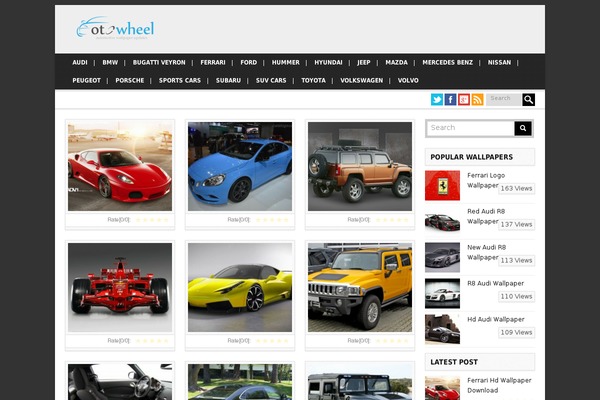The width and height of the screenshot is (600, 400).
Task: Focus the large sidebar Search field
Action: 470,128
